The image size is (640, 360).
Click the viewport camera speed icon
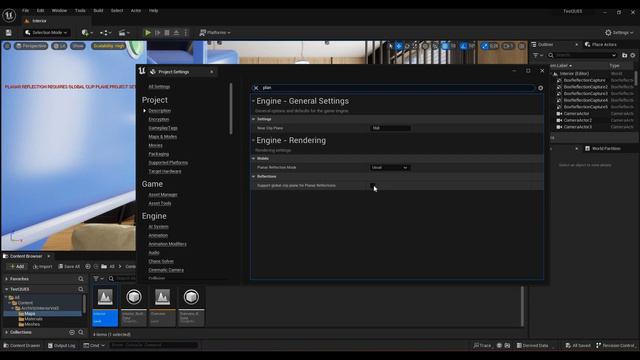507,46
